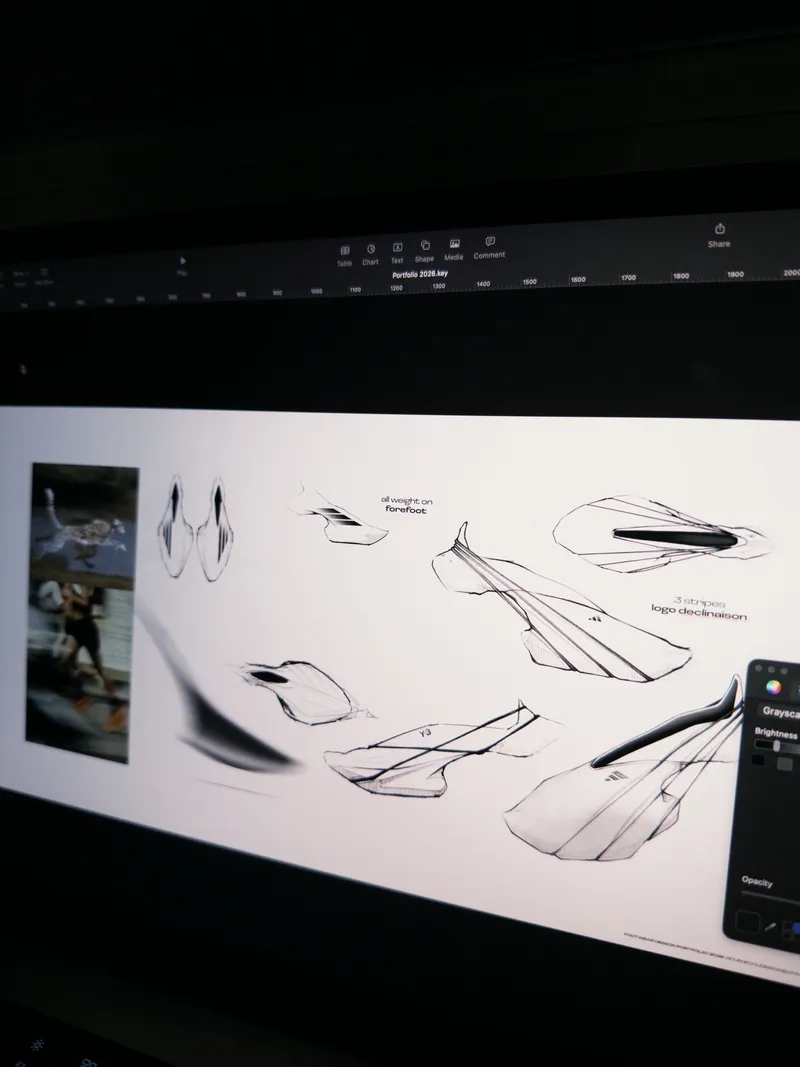Viewport: 800px width, 1067px height.
Task: Open the Grayscale mode dropdown
Action: click(780, 712)
